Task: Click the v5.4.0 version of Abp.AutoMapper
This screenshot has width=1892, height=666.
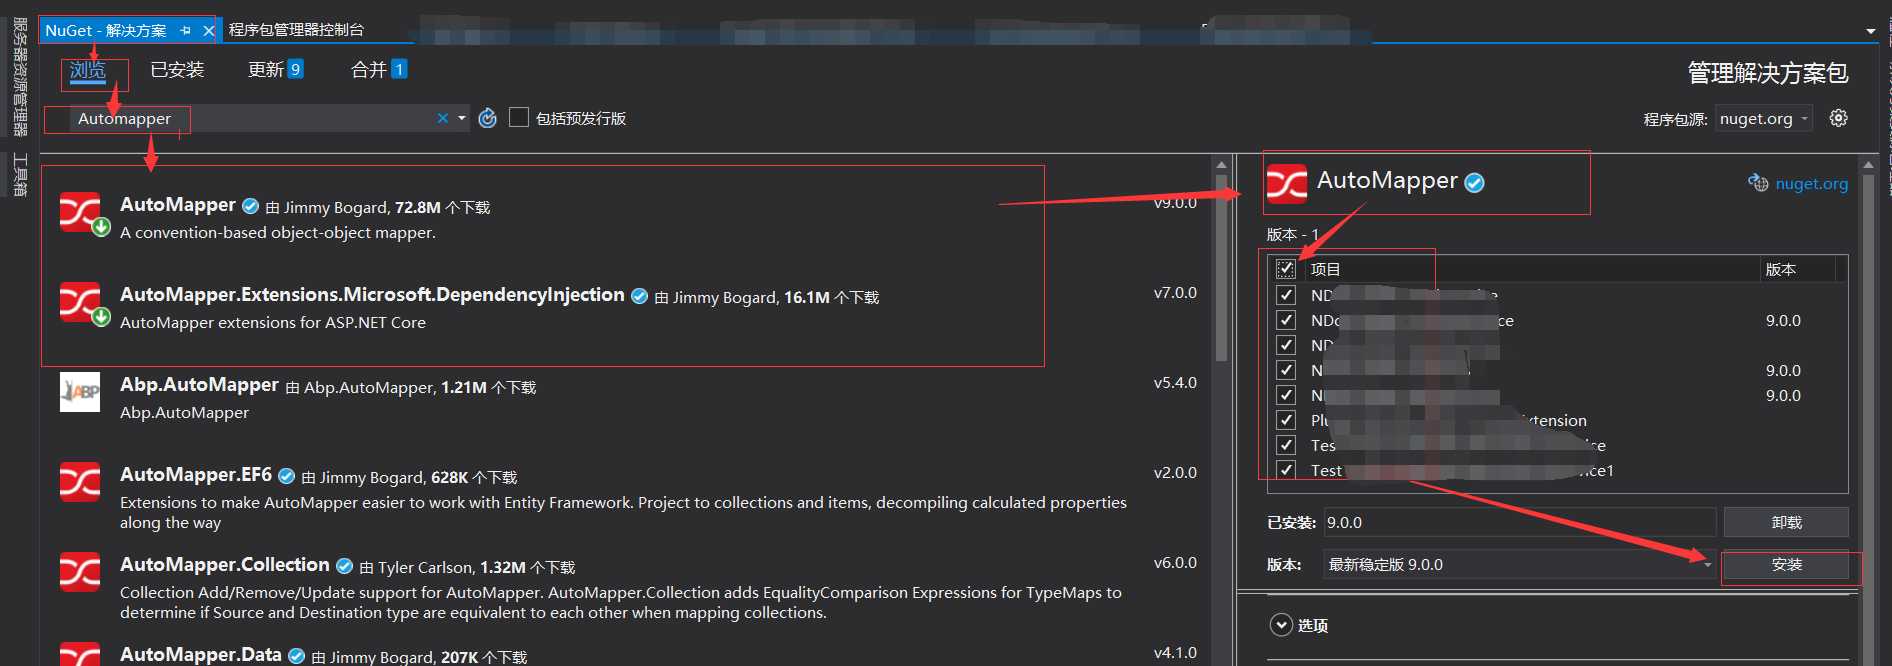Action: (1175, 383)
